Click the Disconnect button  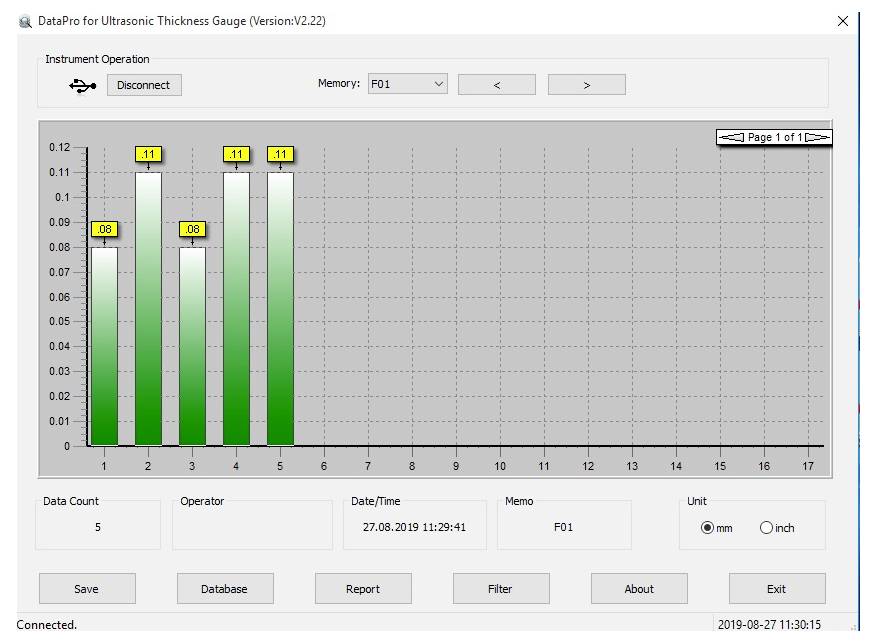(143, 85)
